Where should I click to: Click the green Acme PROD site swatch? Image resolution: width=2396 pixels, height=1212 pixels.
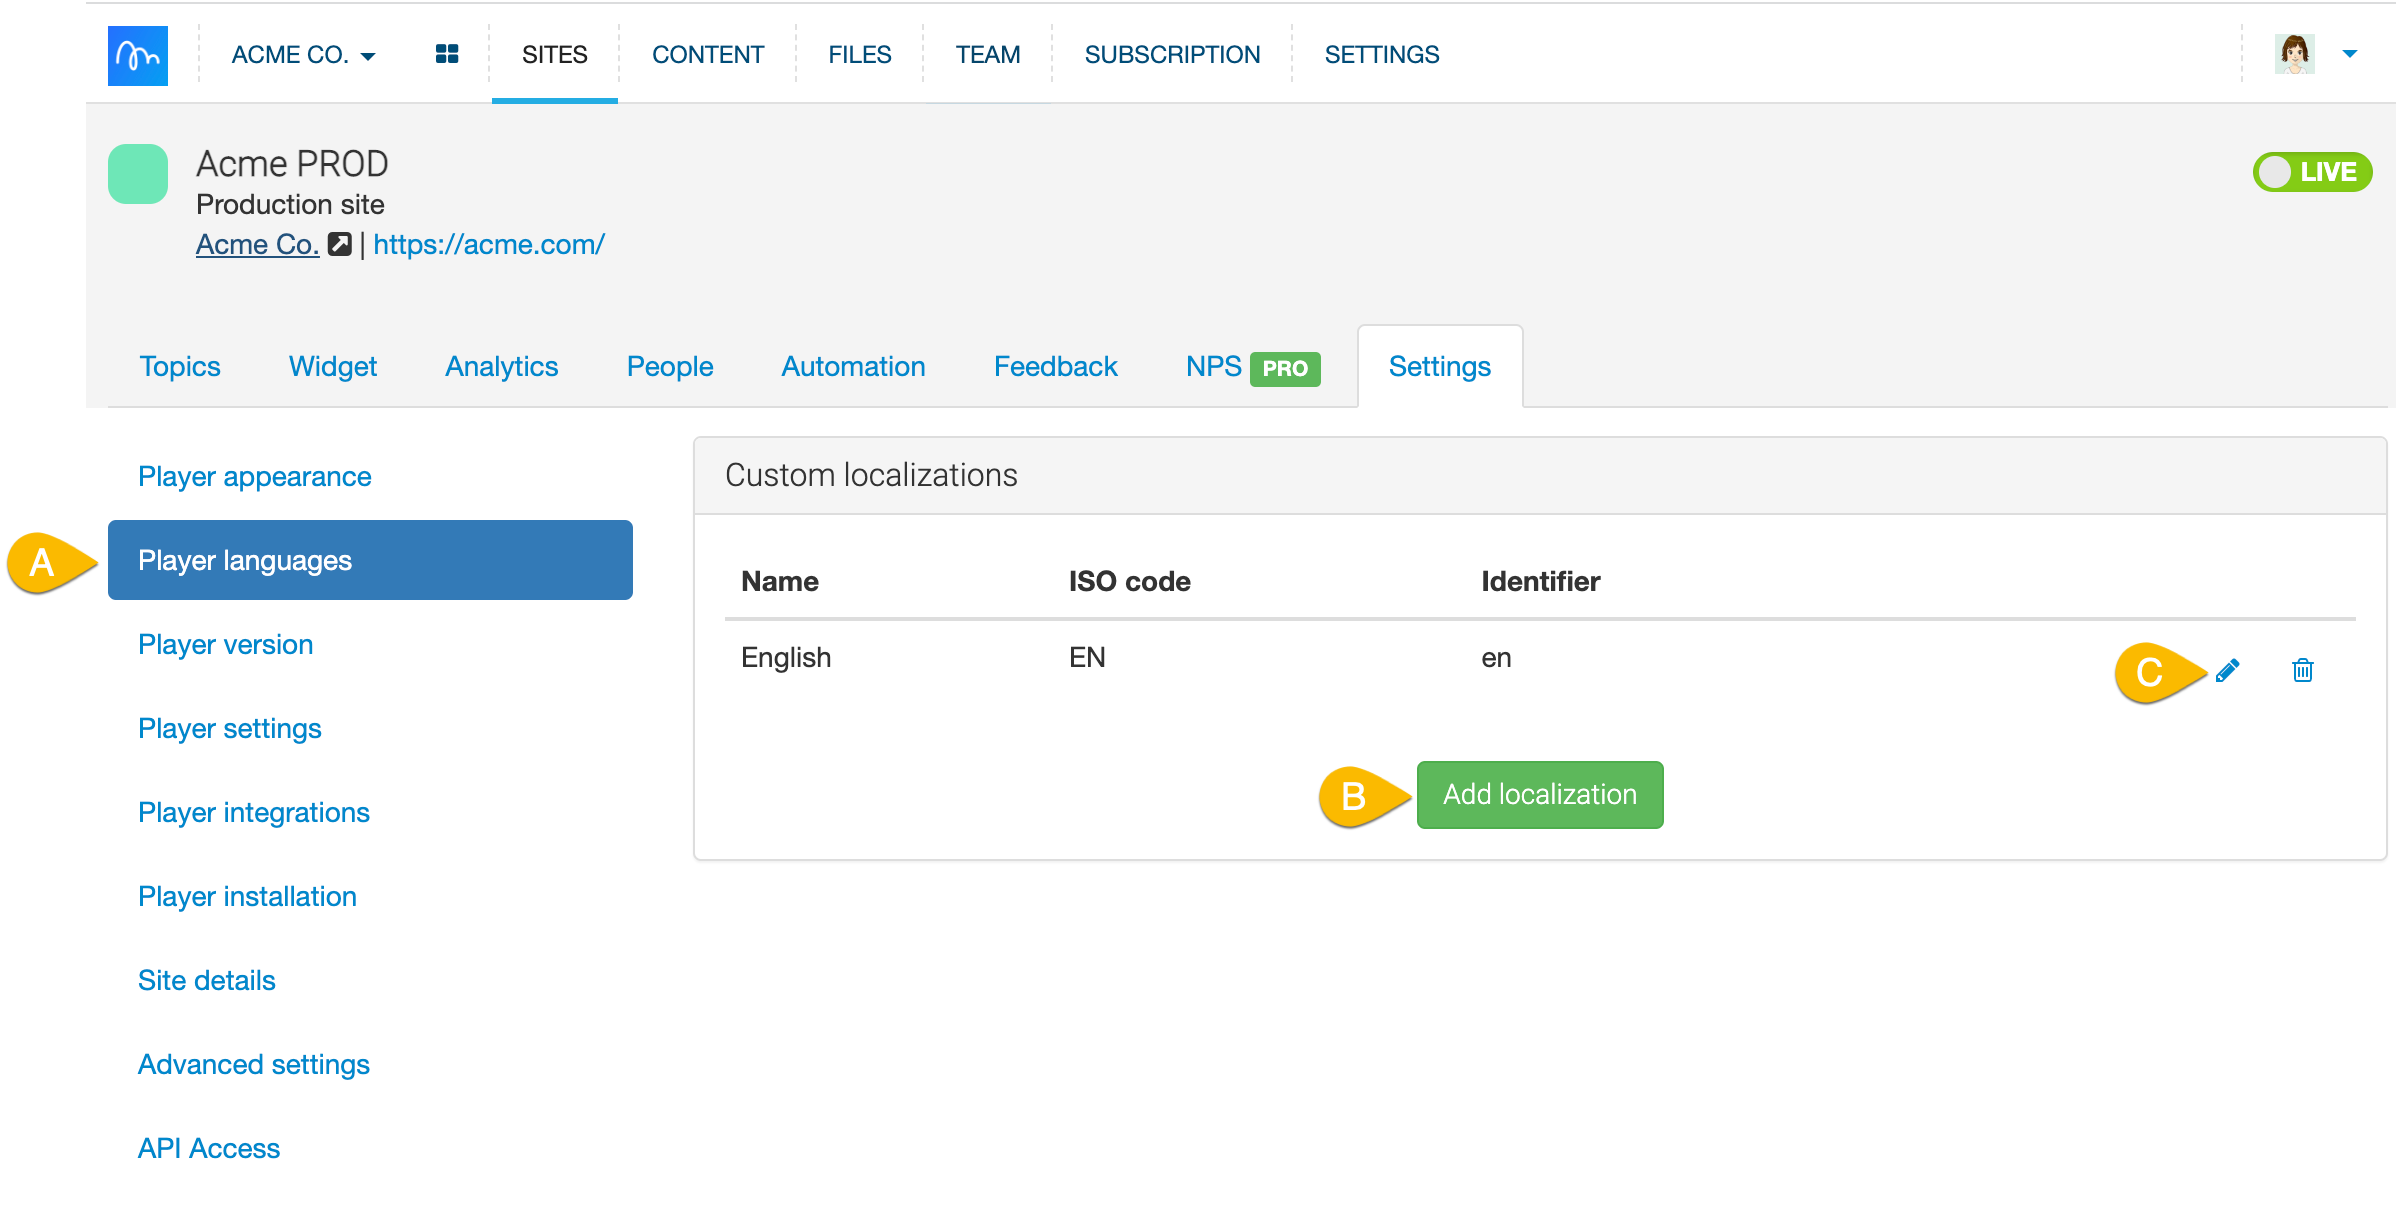pyautogui.click(x=138, y=174)
